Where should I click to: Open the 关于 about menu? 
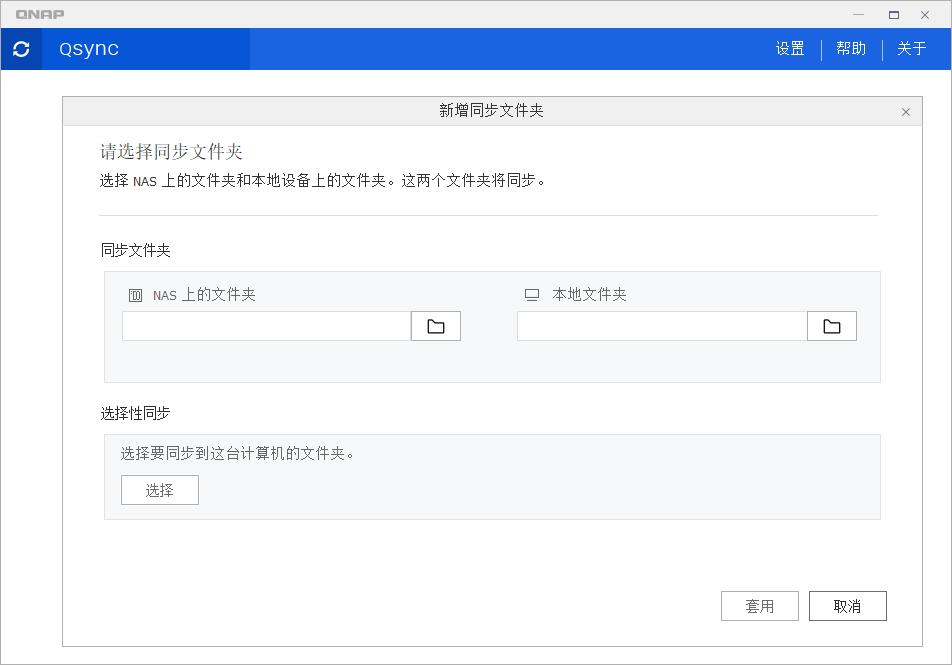[912, 49]
